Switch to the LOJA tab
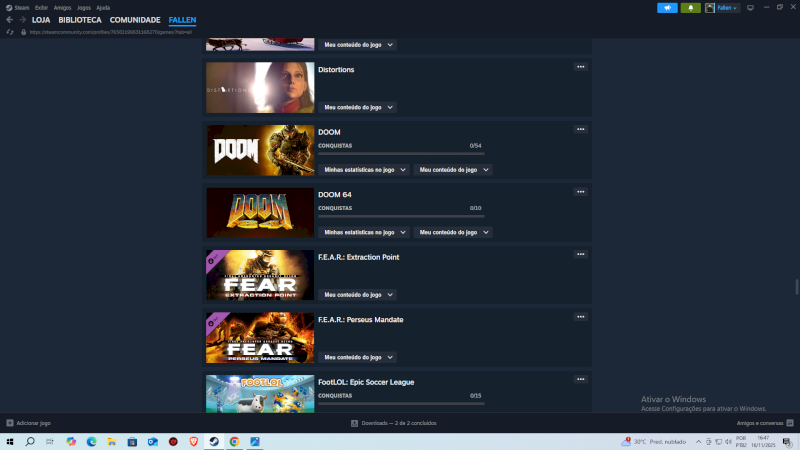800x450 pixels. click(41, 20)
